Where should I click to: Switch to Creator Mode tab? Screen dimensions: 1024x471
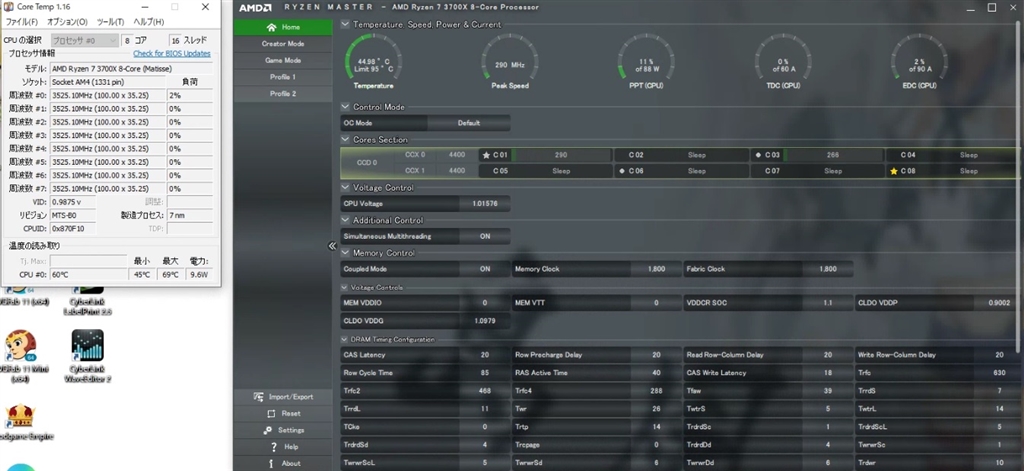(283, 44)
